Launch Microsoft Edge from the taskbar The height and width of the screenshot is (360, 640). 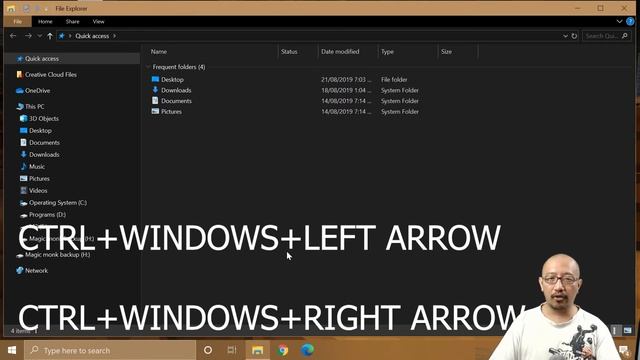tap(307, 350)
